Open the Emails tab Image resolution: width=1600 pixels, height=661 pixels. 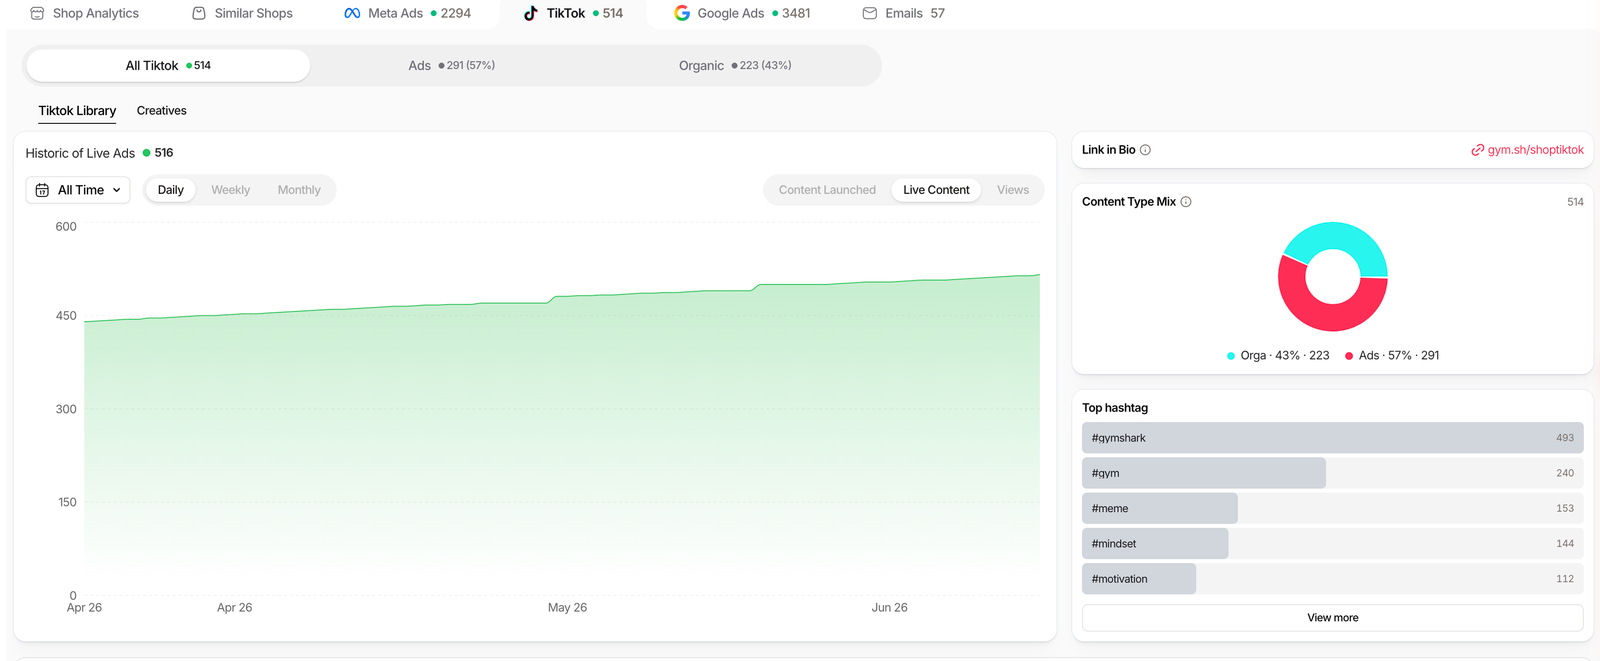pos(903,13)
